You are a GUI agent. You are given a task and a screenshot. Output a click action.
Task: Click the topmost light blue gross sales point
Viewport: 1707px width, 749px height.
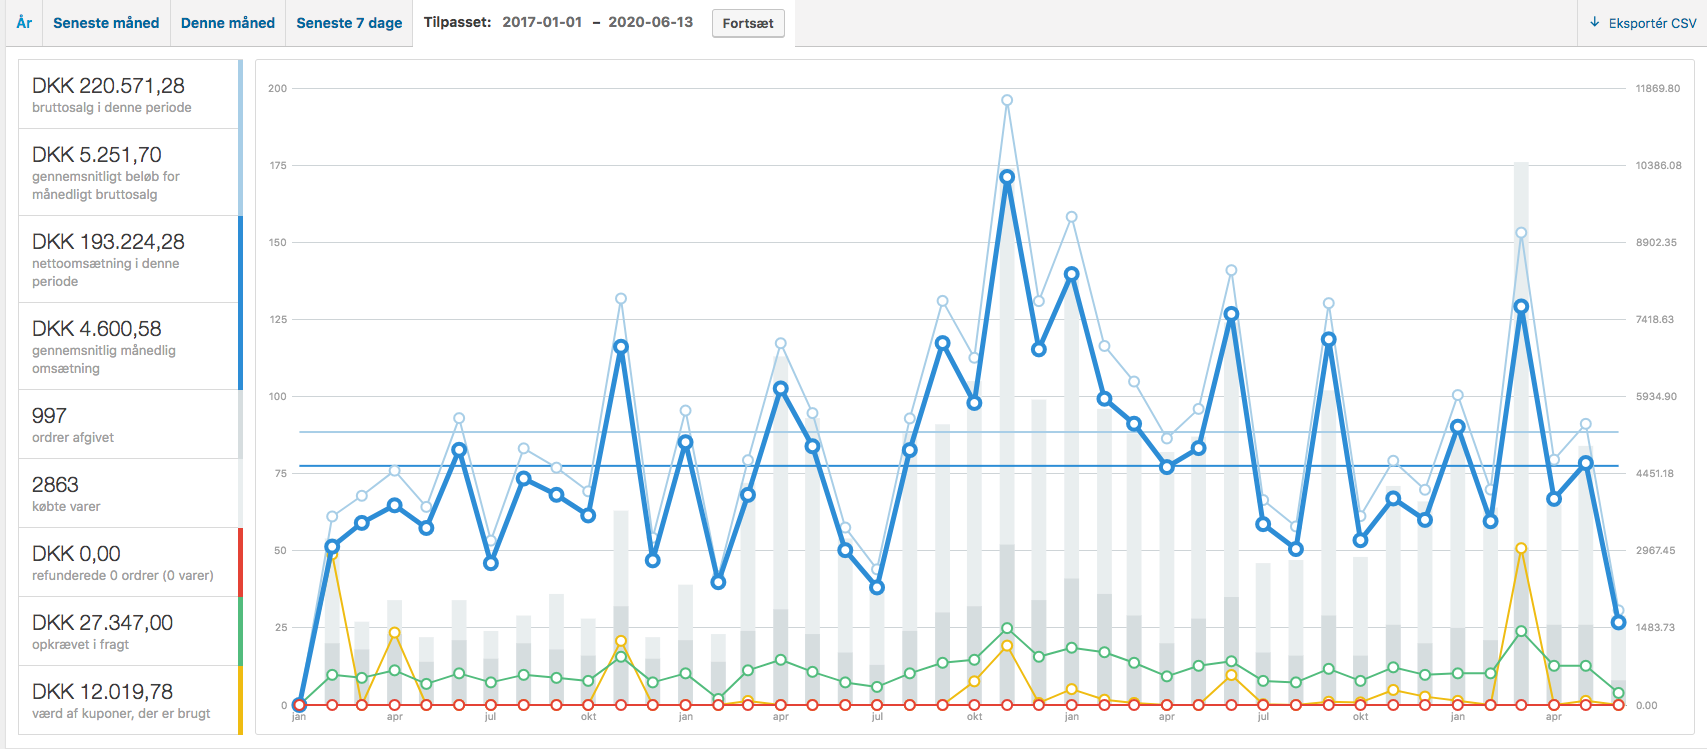click(x=1007, y=100)
